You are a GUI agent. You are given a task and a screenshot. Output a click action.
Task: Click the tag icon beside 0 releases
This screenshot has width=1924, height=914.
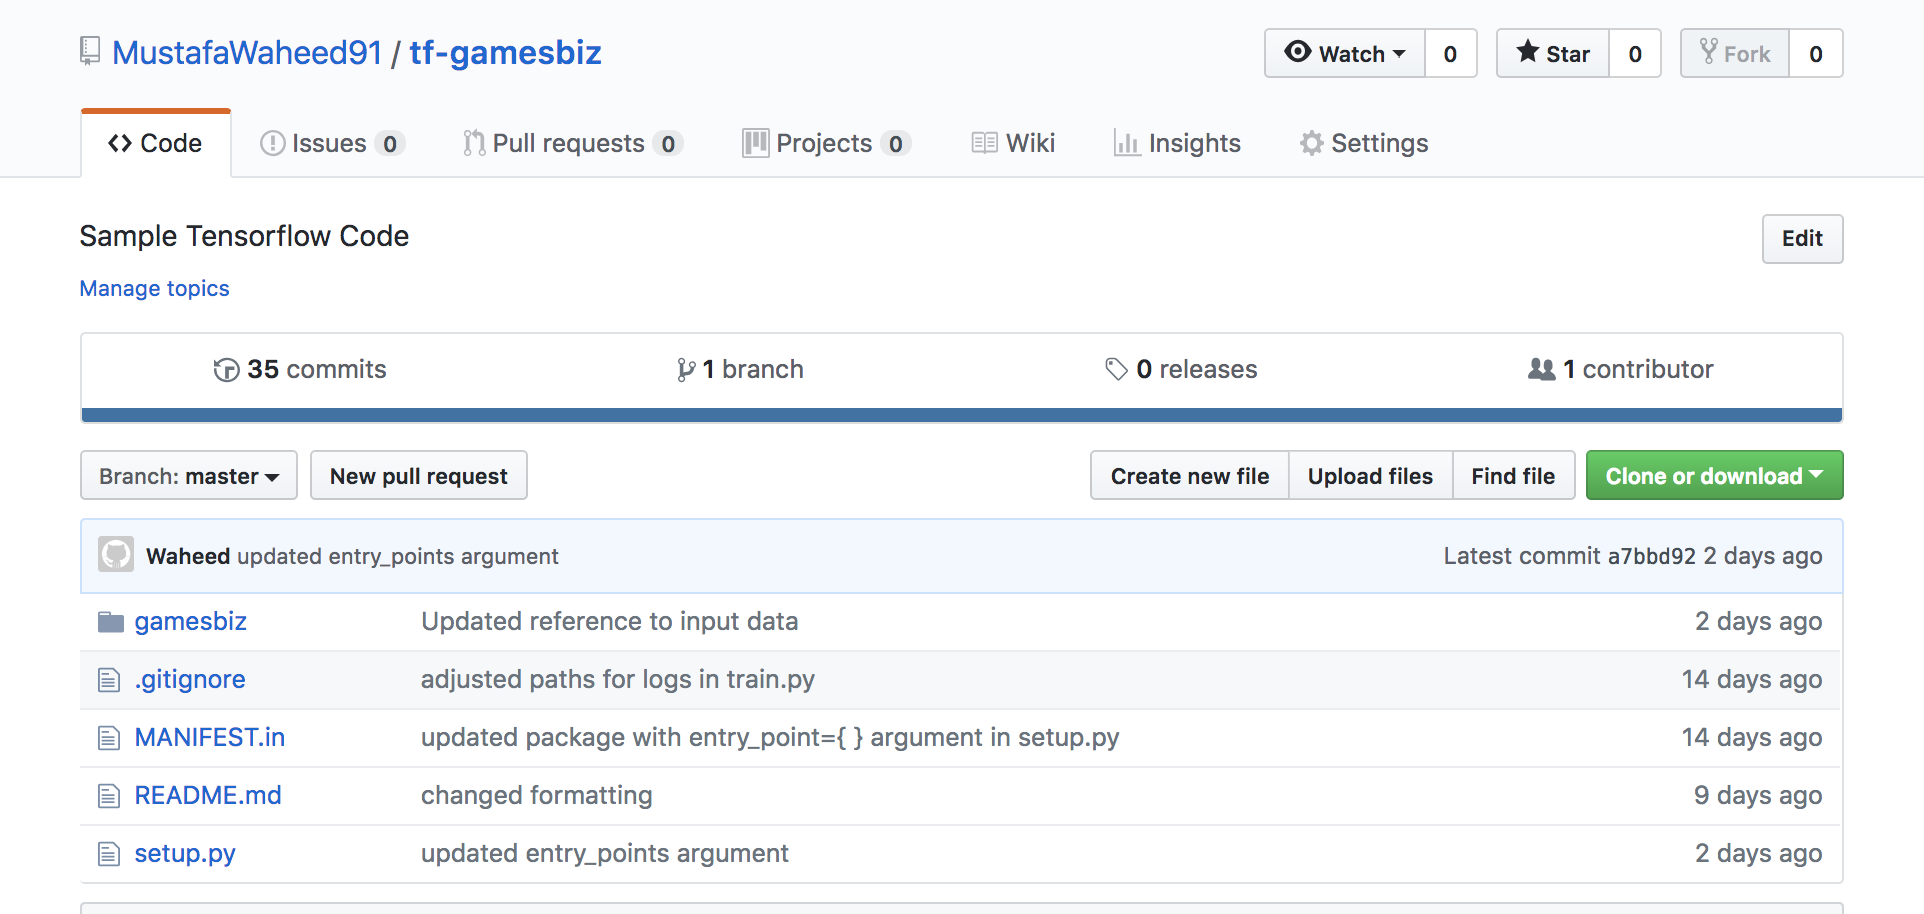[x=1116, y=370]
